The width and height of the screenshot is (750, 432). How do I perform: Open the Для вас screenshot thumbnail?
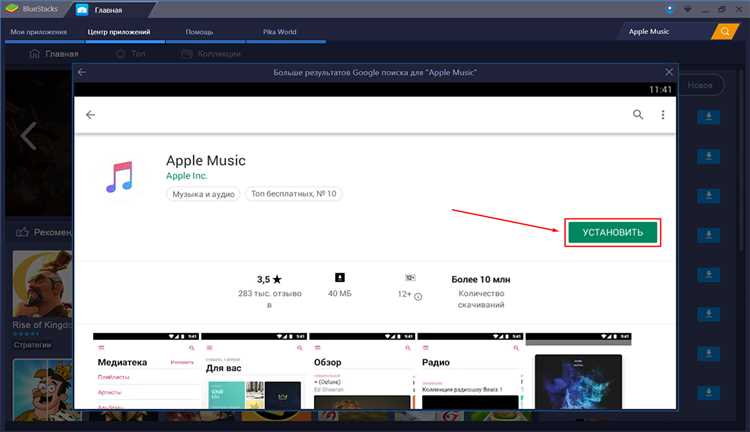tap(254, 371)
